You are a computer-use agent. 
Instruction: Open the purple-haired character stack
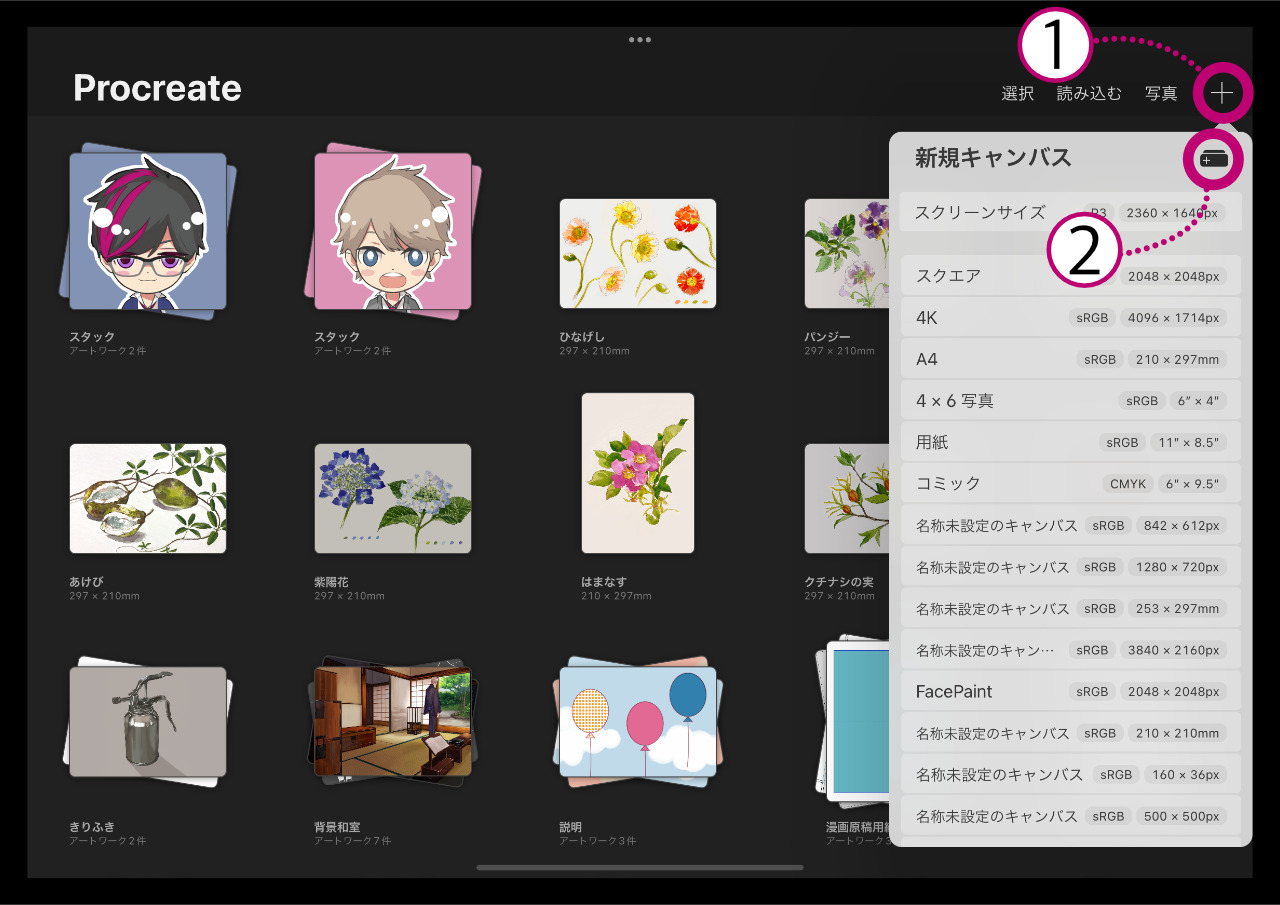coord(148,231)
